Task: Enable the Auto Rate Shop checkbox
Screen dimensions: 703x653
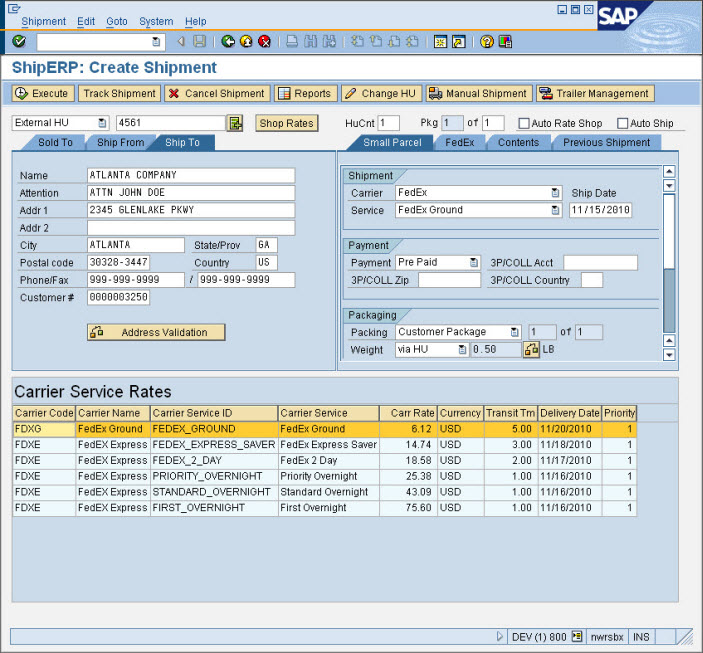Action: click(x=523, y=123)
